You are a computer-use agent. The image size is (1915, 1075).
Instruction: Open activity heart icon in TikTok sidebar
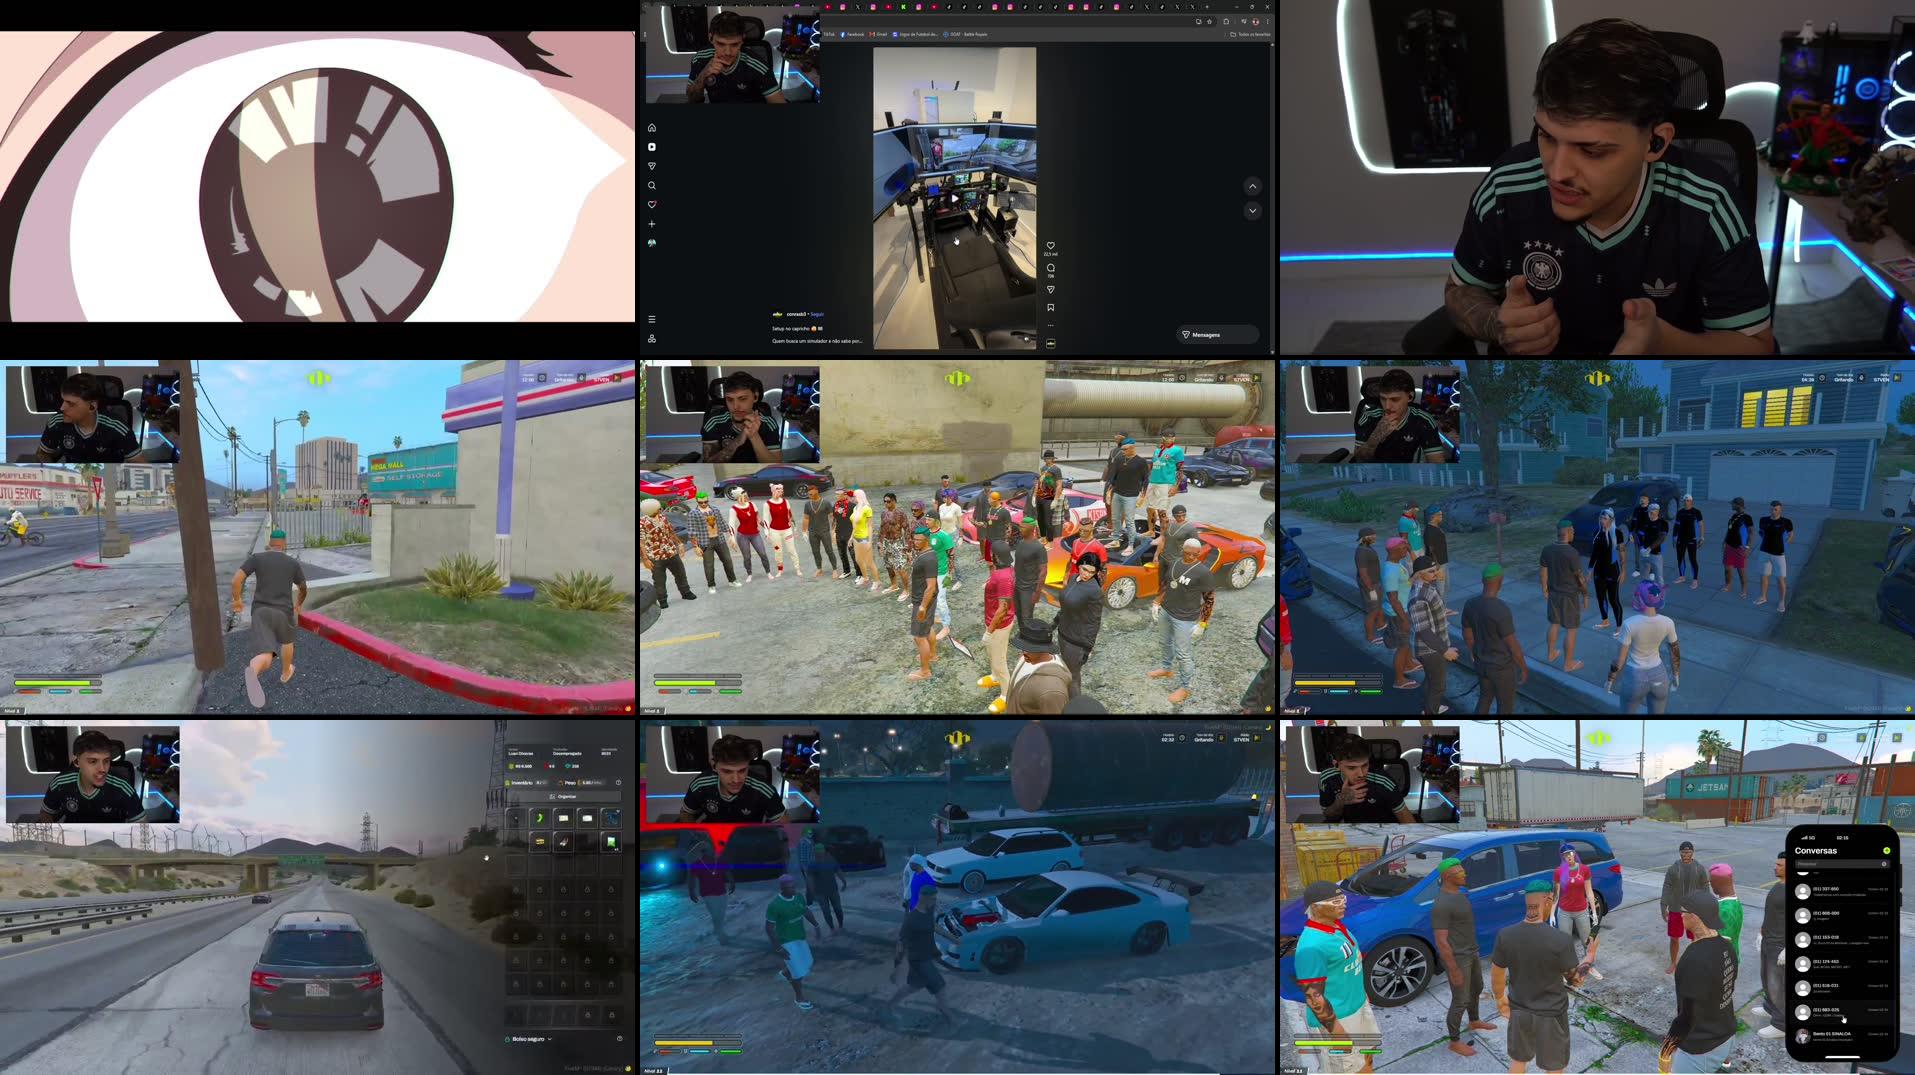pyautogui.click(x=652, y=205)
